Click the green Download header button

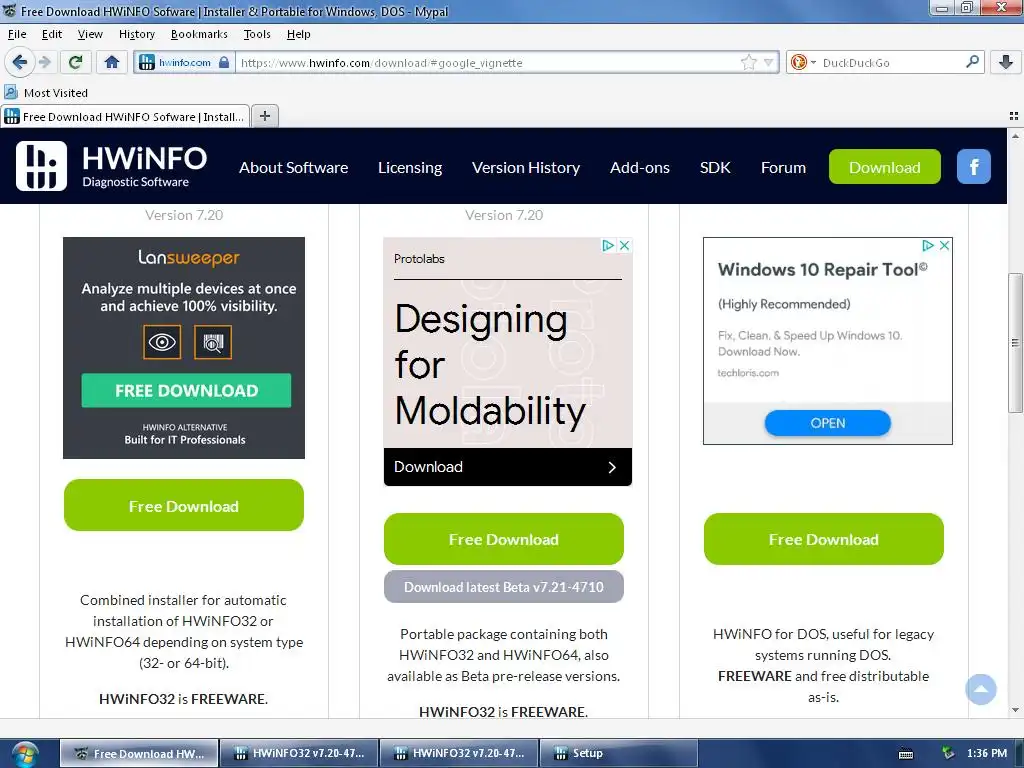click(885, 167)
